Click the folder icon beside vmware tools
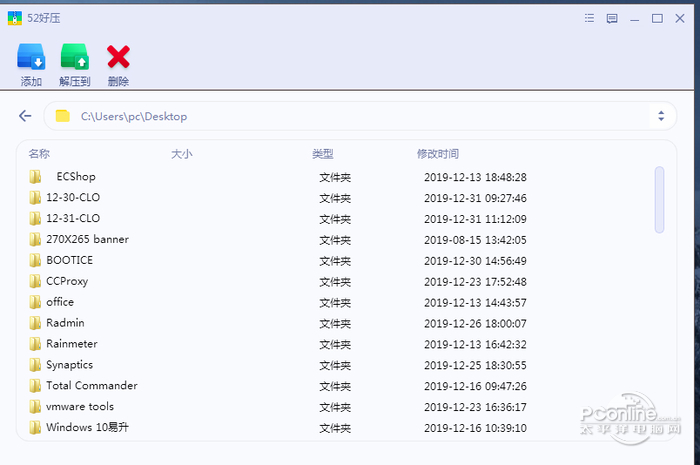The width and height of the screenshot is (700, 465). point(35,407)
